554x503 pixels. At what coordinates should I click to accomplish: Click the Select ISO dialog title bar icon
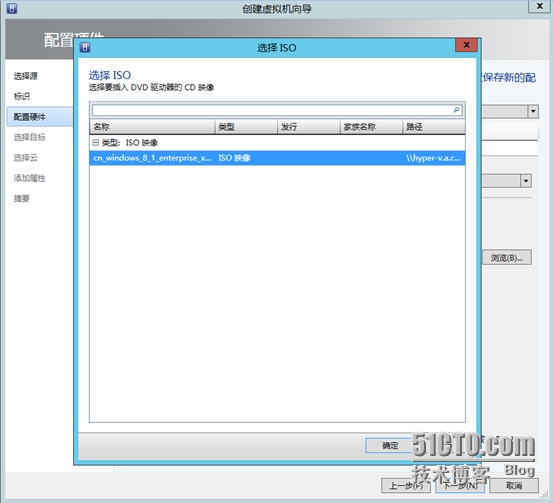point(85,47)
